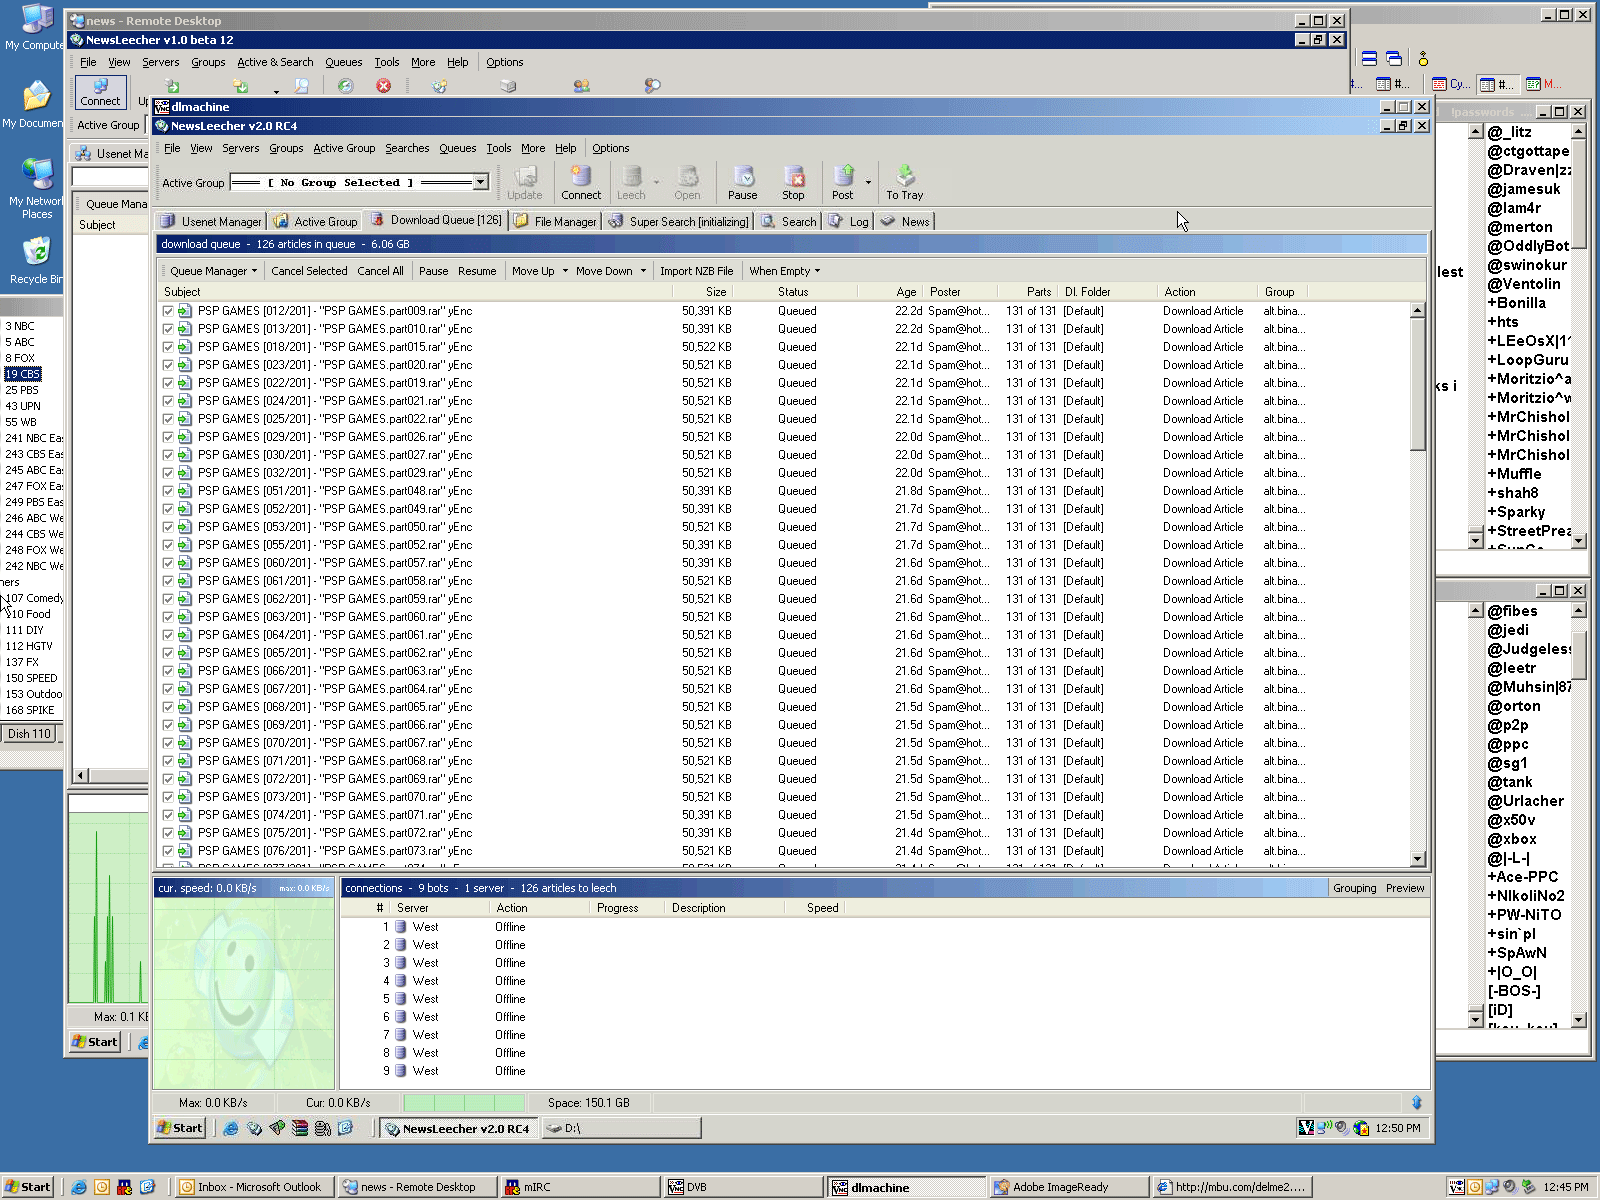Toggle checkbox for PSP GAMES [029/201] article
Screen dimensions: 1600x1200
(x=168, y=437)
